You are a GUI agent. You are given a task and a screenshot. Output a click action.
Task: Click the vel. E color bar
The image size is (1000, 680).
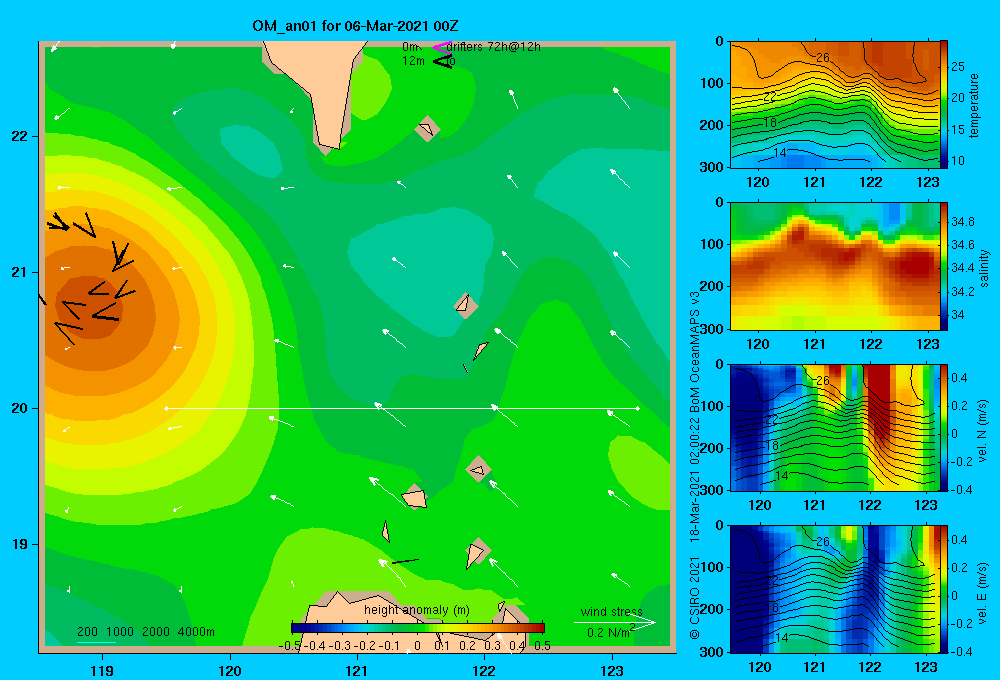[x=944, y=589]
